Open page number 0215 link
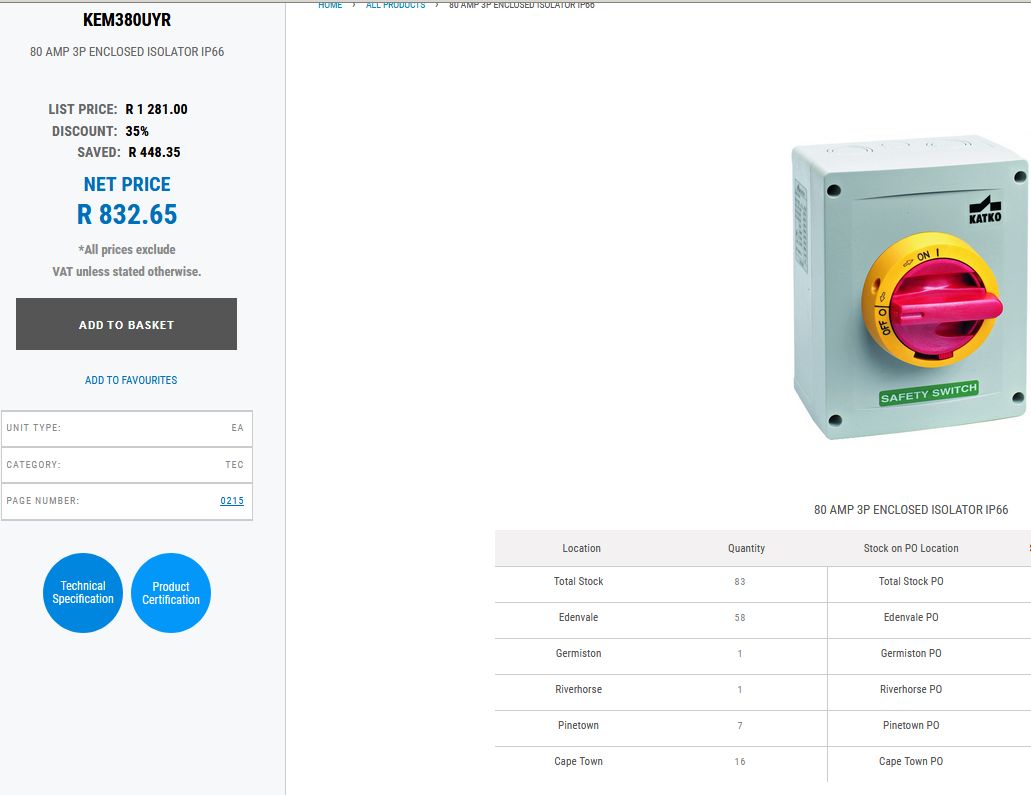 [x=232, y=500]
